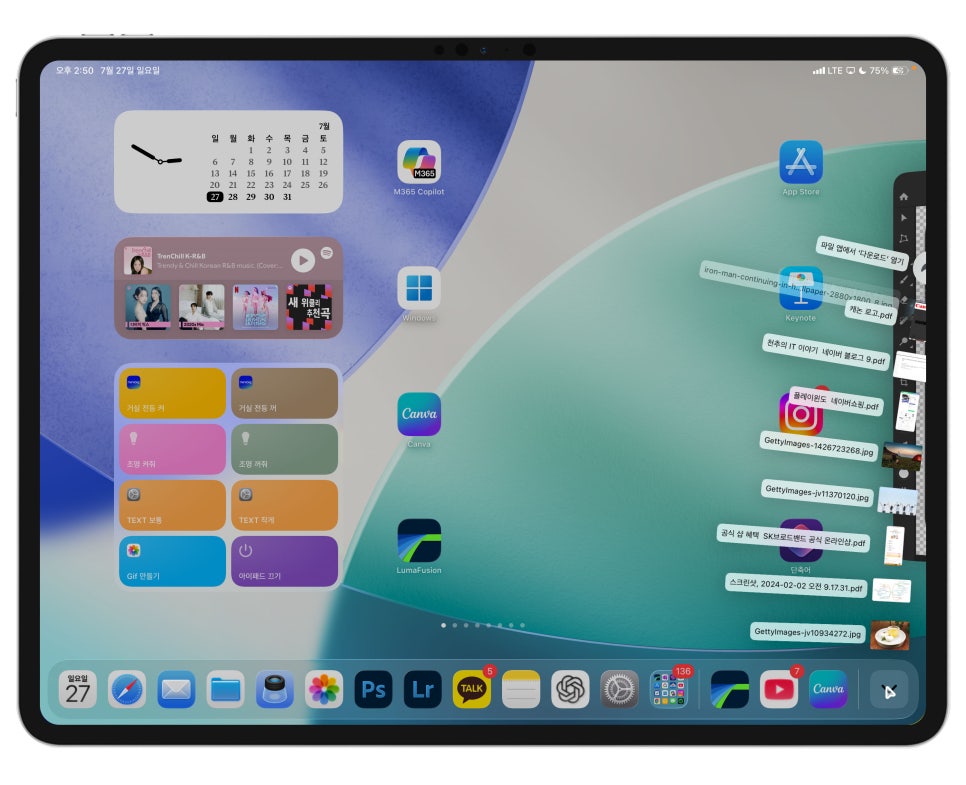Image resolution: width=966 pixels, height=785 pixels.
Task: Open 캐논 로고.pdf from the downloads fan
Action: pos(871,312)
